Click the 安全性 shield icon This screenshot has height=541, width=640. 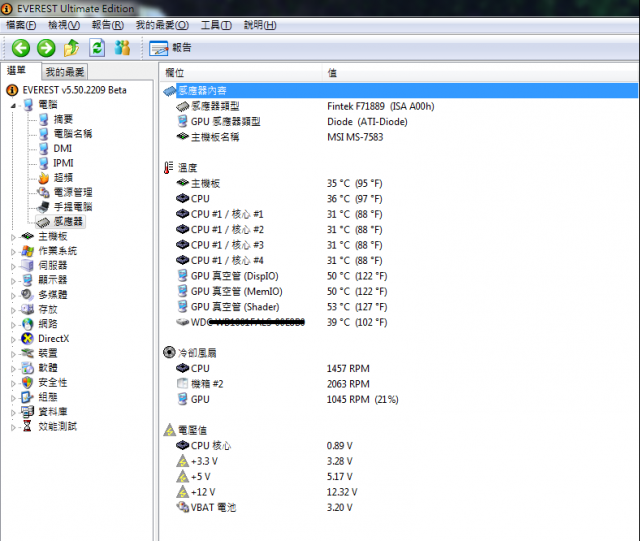click(x=27, y=382)
